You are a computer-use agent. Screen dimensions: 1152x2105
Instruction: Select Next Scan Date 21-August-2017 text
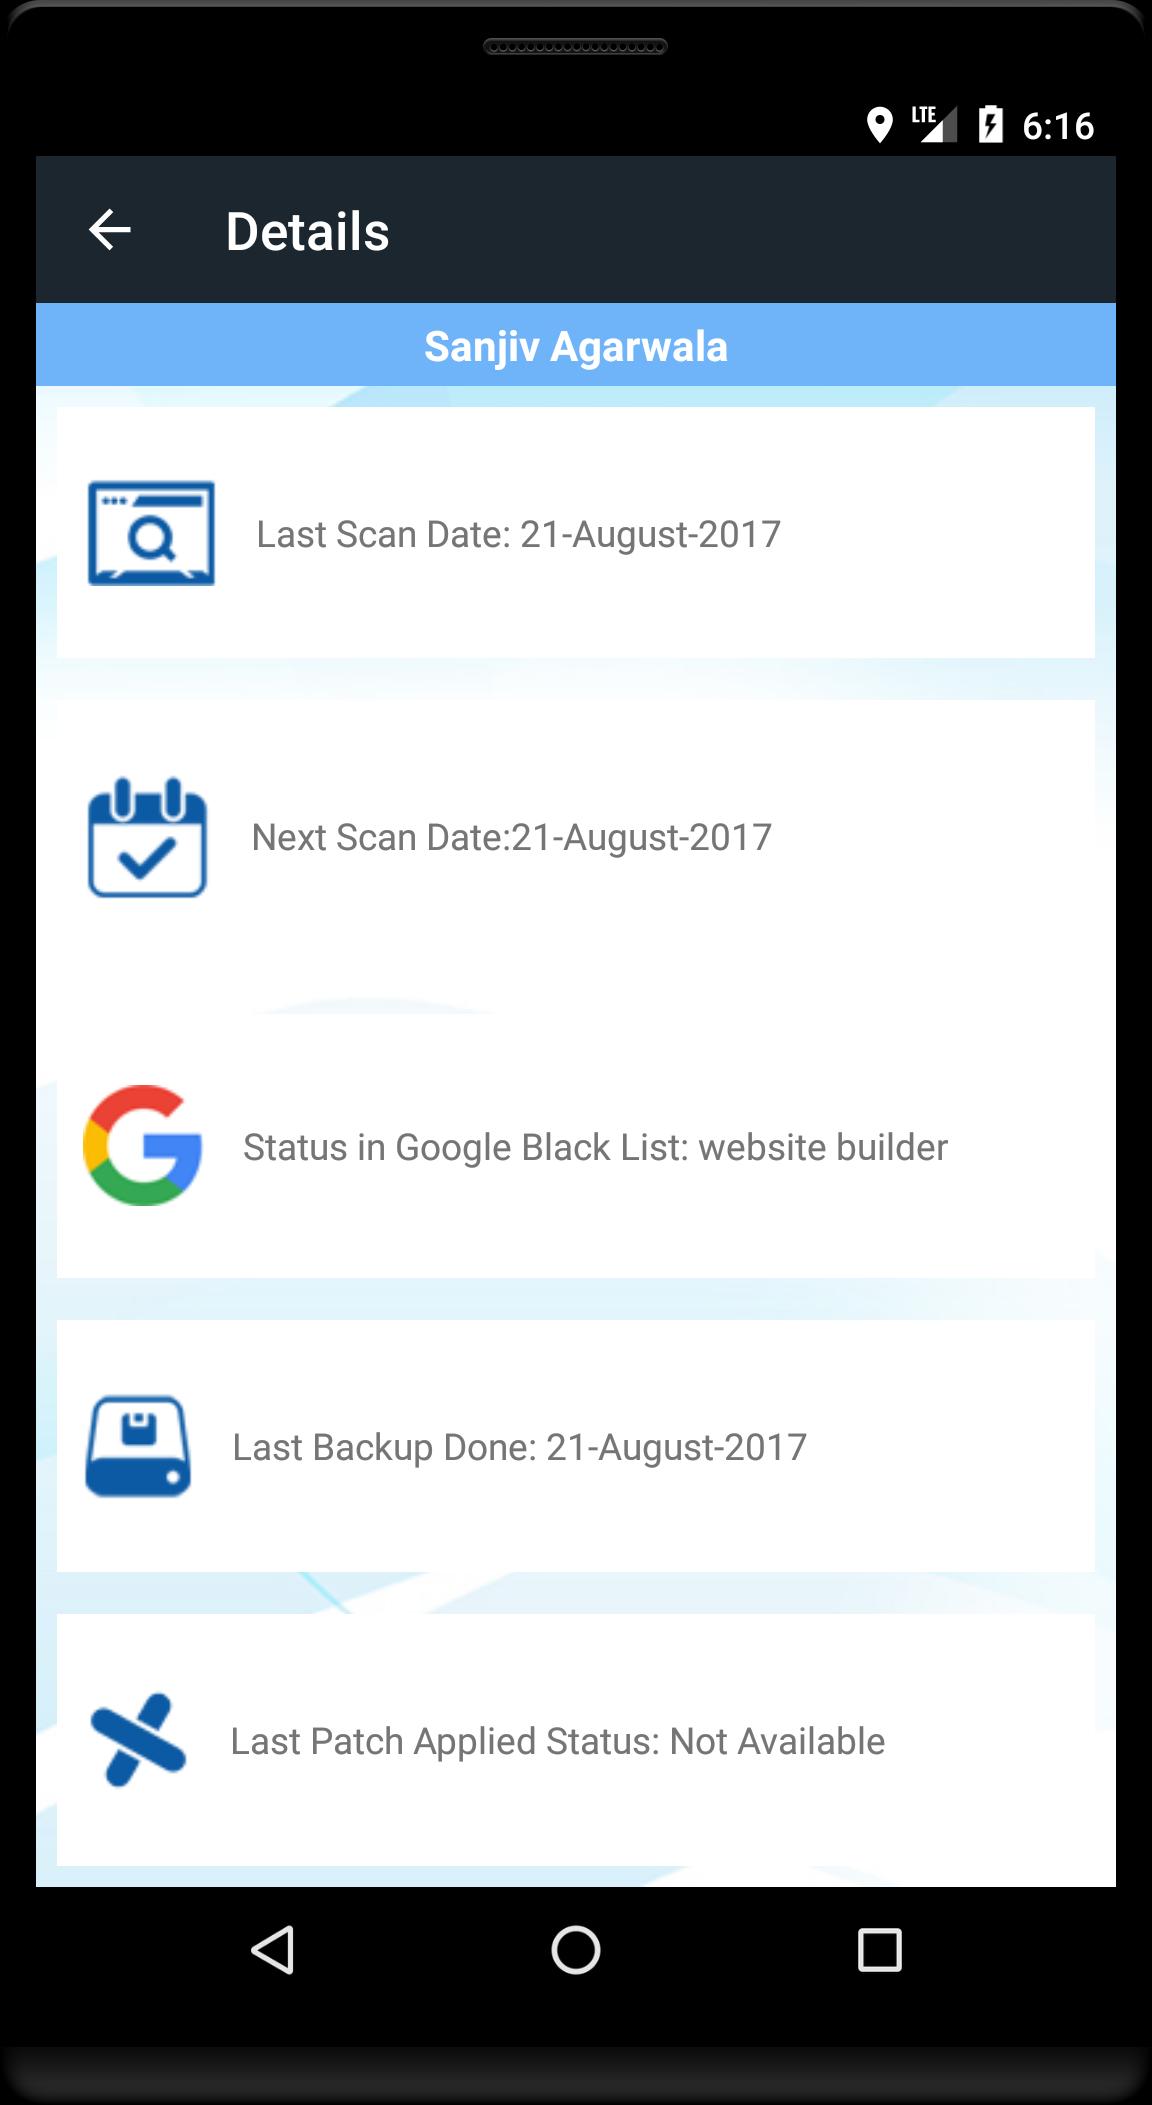pyautogui.click(x=511, y=838)
